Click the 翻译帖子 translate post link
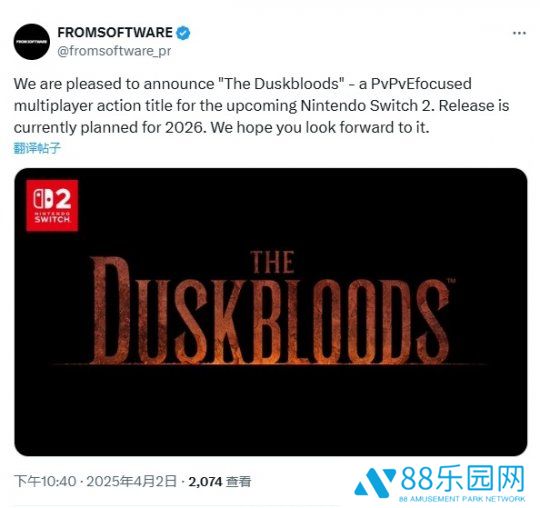 37,148
